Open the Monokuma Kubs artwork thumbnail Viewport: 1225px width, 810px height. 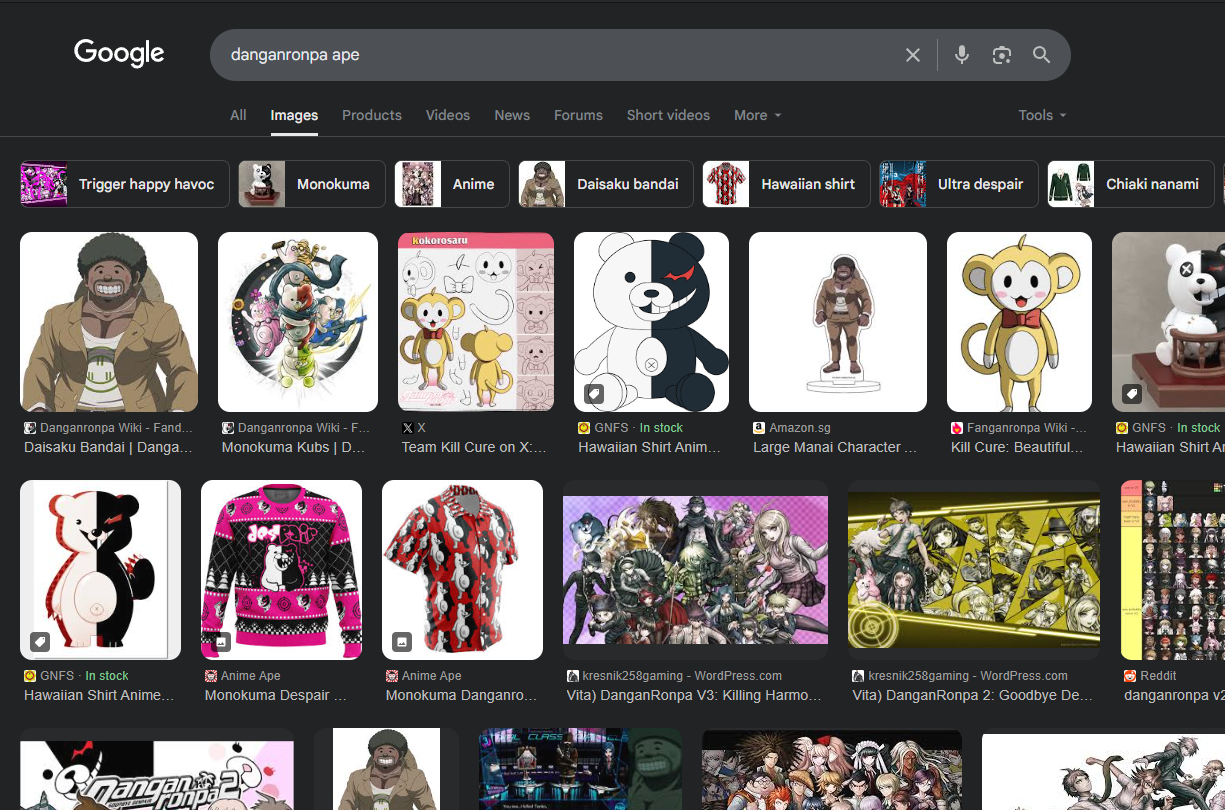[x=298, y=322]
